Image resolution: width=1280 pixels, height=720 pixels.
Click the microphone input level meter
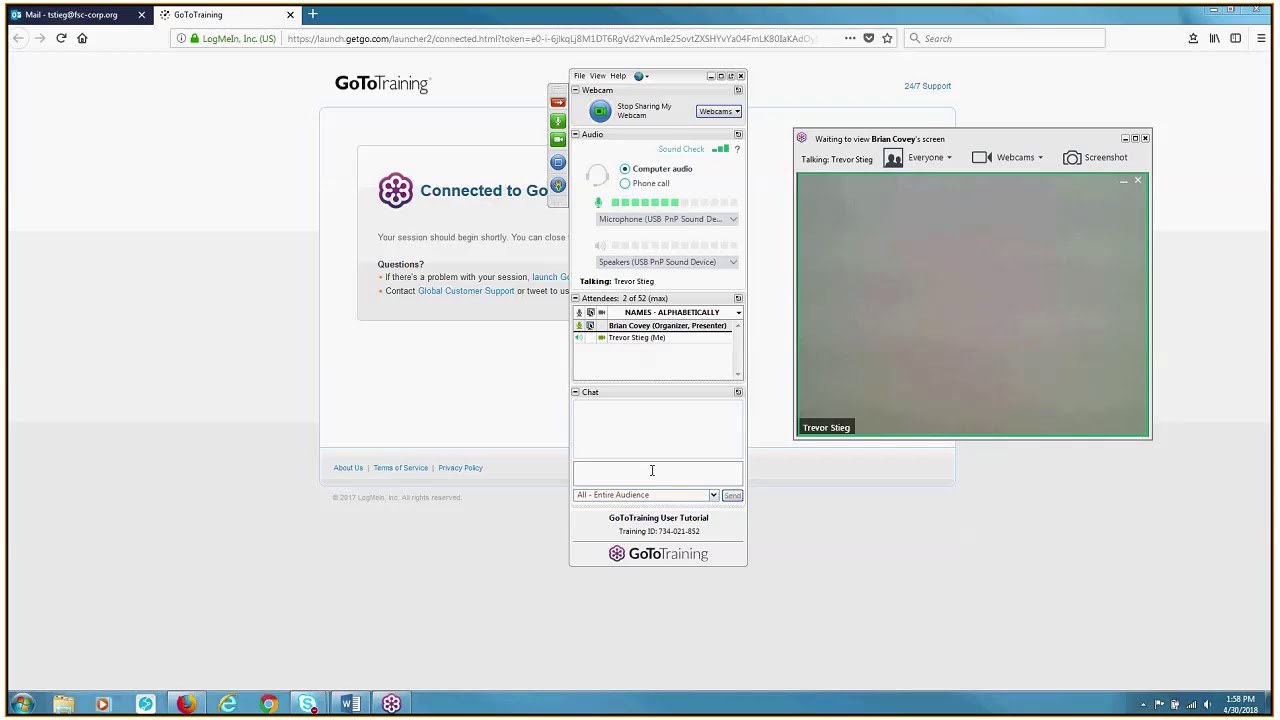click(674, 203)
